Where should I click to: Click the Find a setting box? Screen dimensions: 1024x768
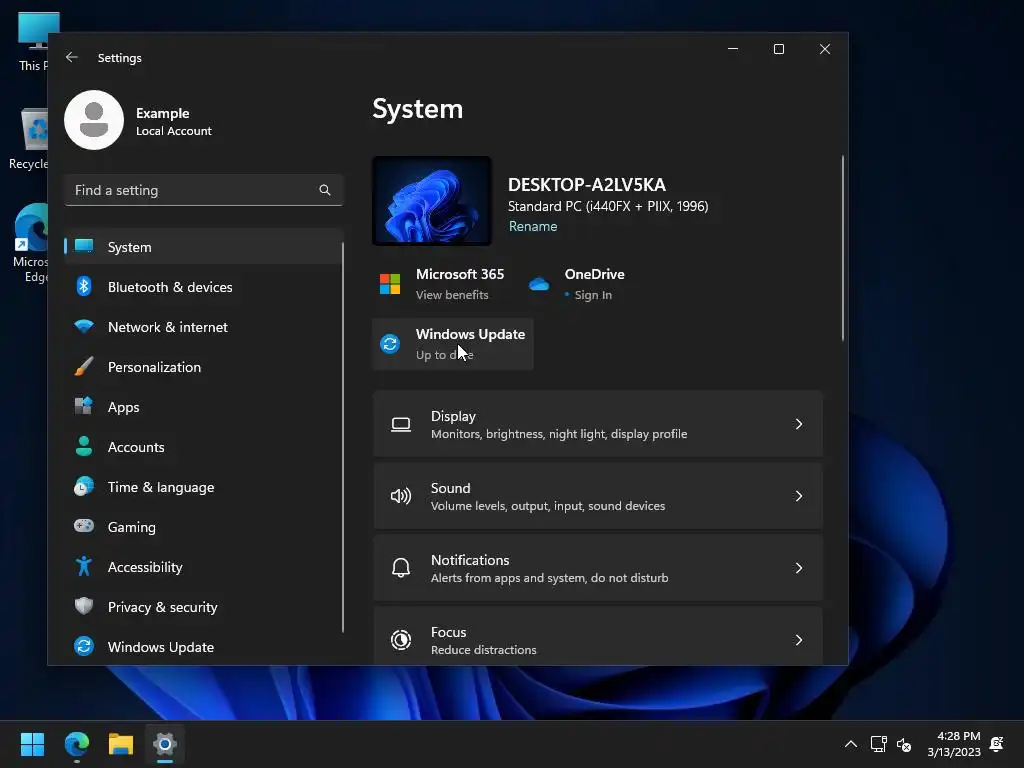203,190
